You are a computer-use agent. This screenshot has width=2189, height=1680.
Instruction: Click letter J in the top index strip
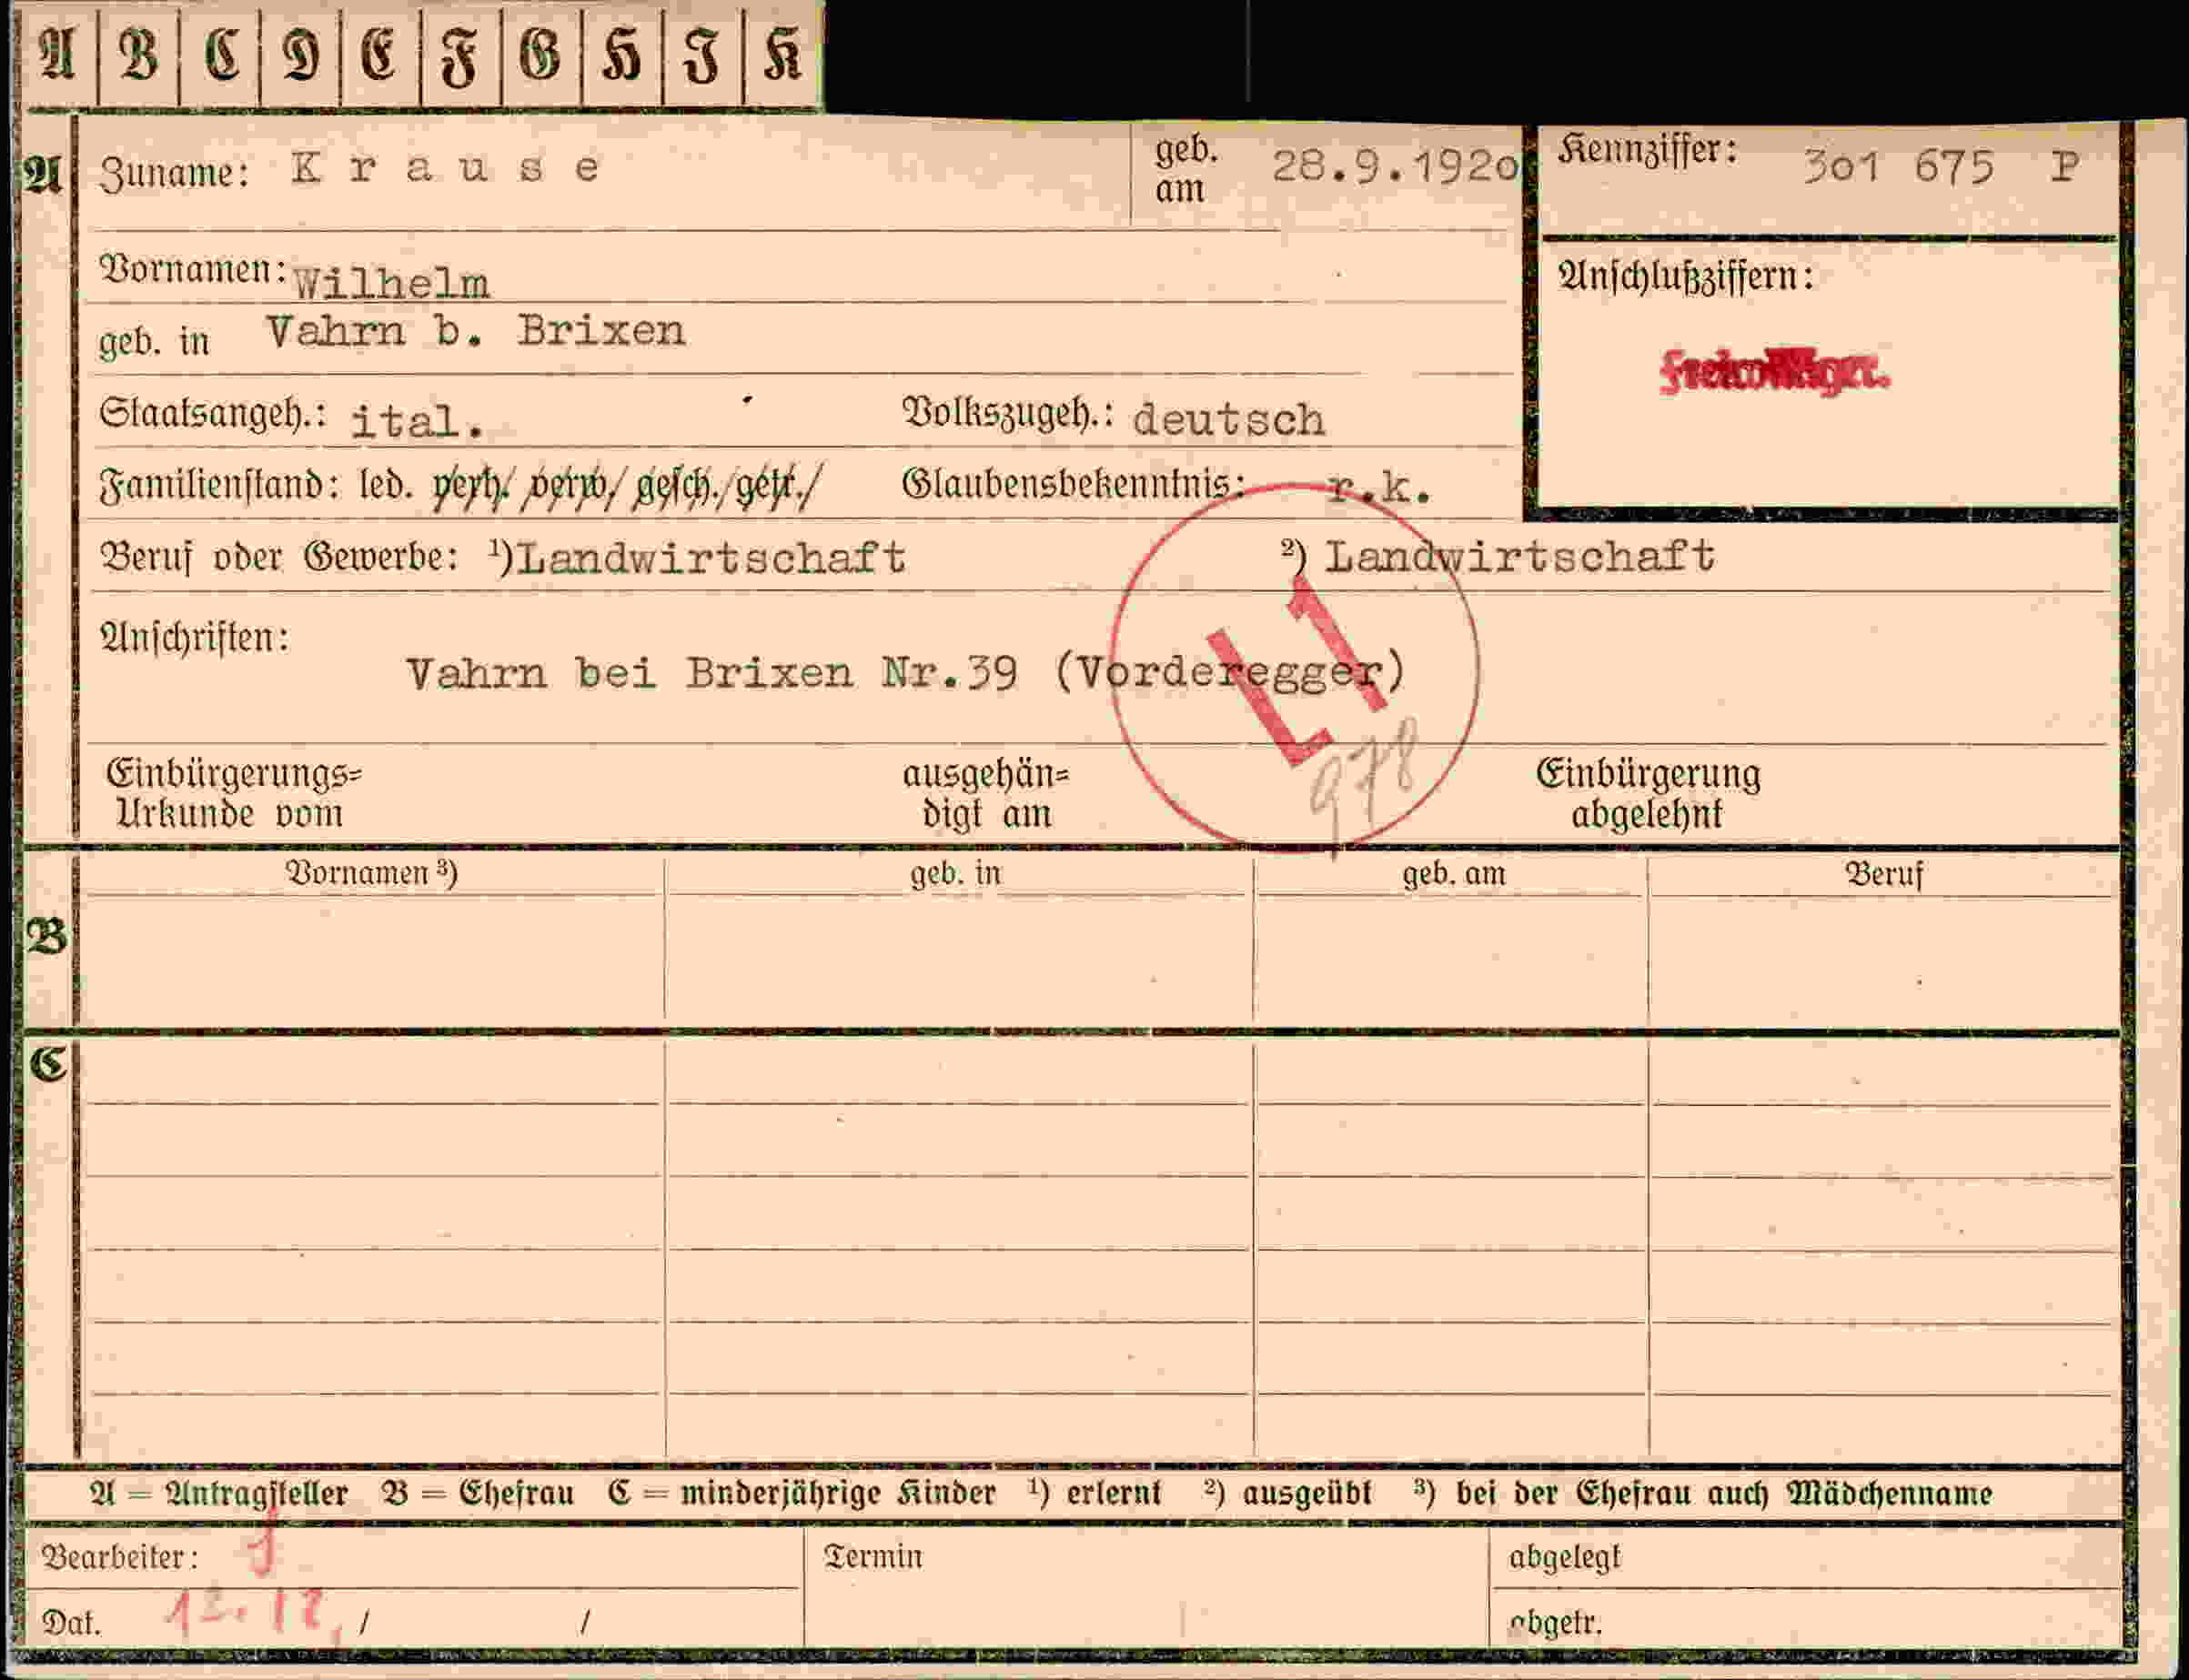[x=702, y=55]
